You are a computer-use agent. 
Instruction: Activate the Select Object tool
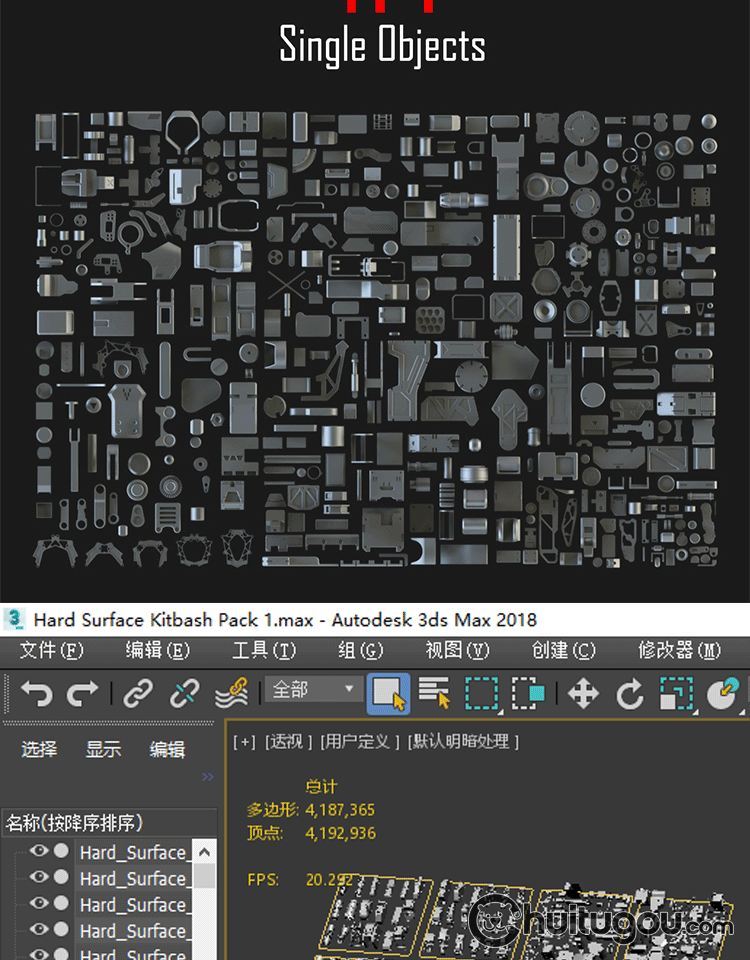(388, 694)
